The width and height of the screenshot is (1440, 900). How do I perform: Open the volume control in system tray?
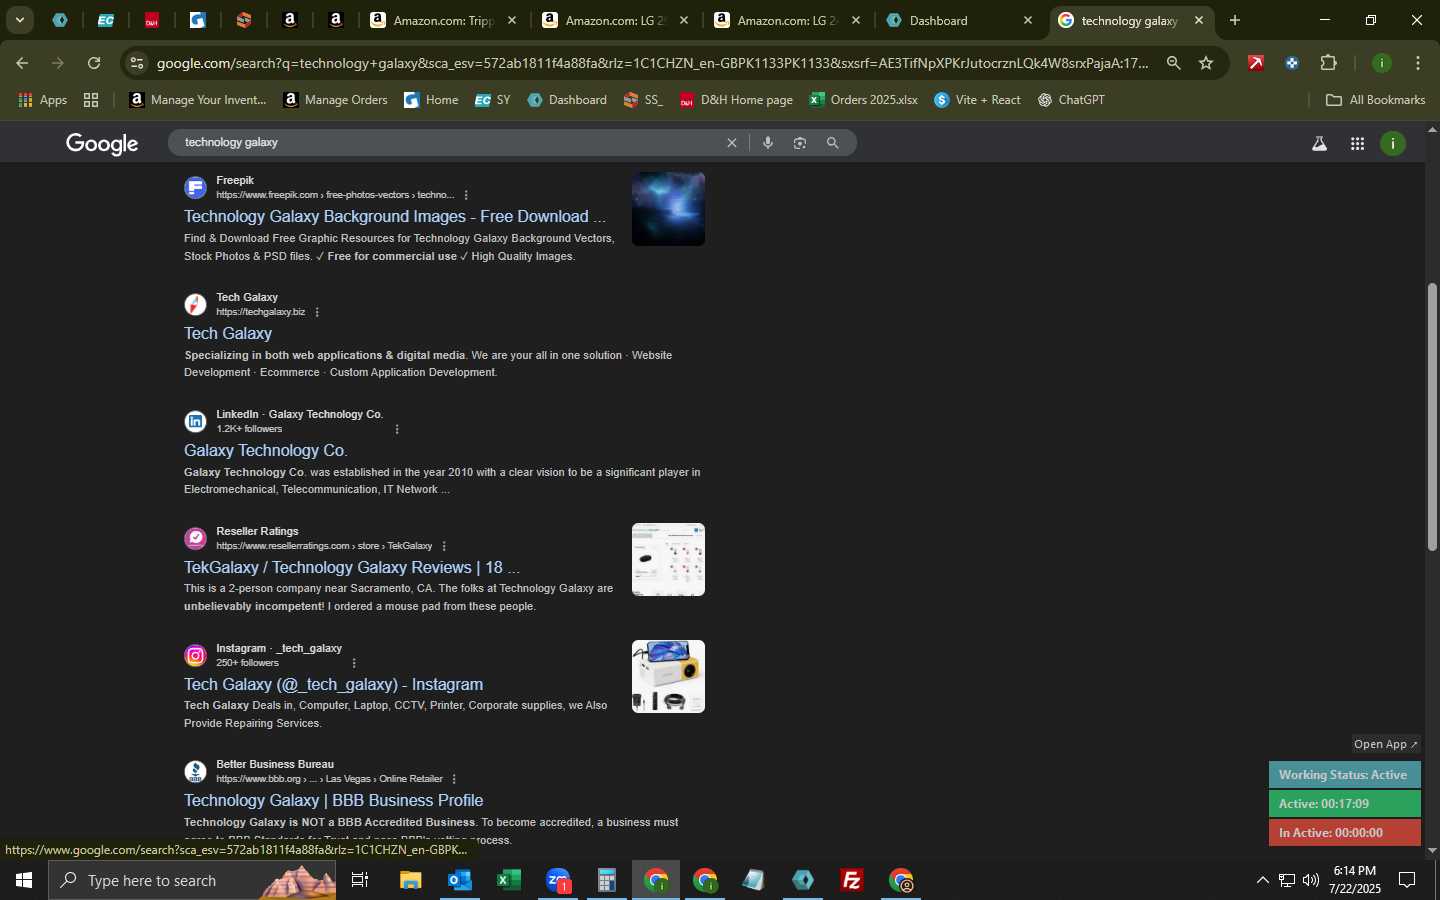1311,880
